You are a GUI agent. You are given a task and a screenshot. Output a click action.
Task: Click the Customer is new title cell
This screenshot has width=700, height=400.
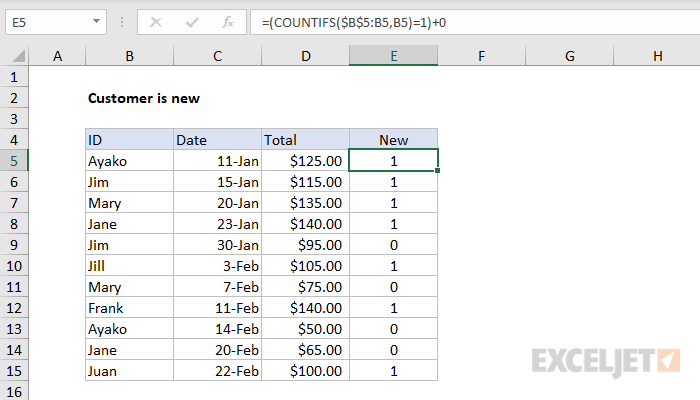pyautogui.click(x=143, y=98)
